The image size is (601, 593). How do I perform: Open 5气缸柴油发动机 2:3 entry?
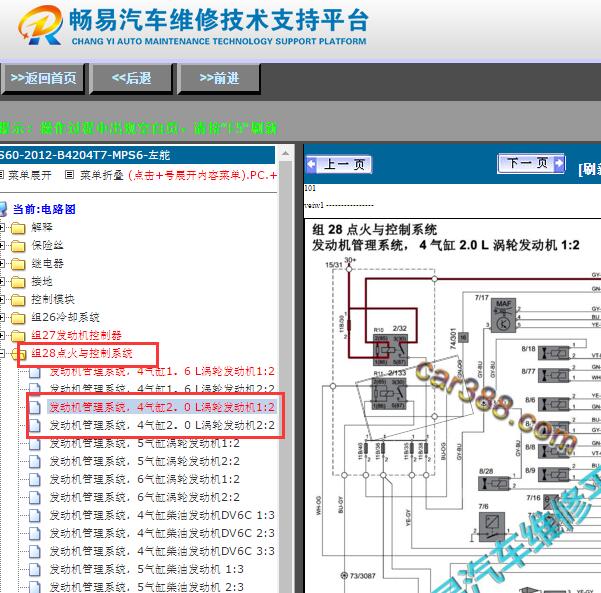(147, 587)
